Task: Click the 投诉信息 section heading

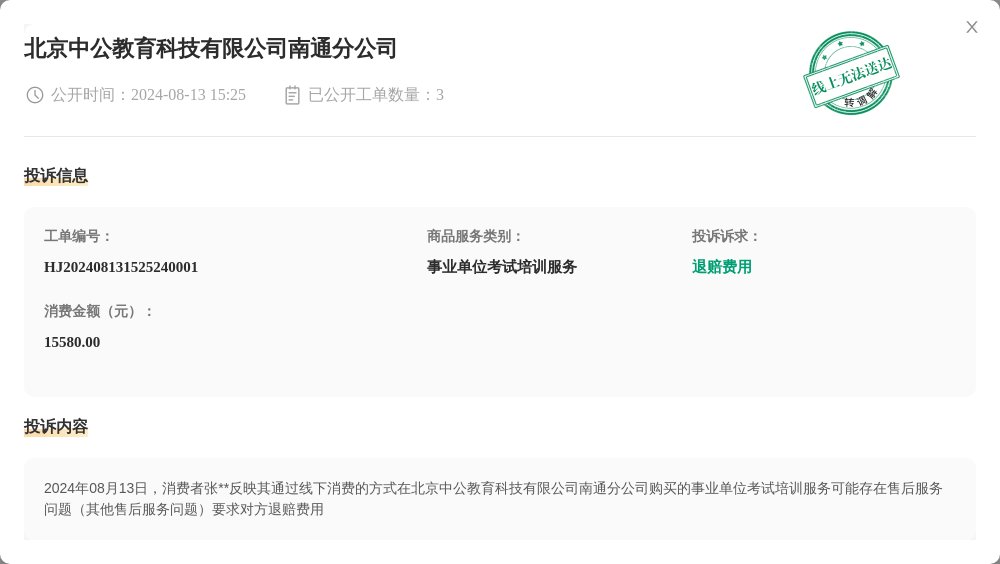Action: pos(56,175)
